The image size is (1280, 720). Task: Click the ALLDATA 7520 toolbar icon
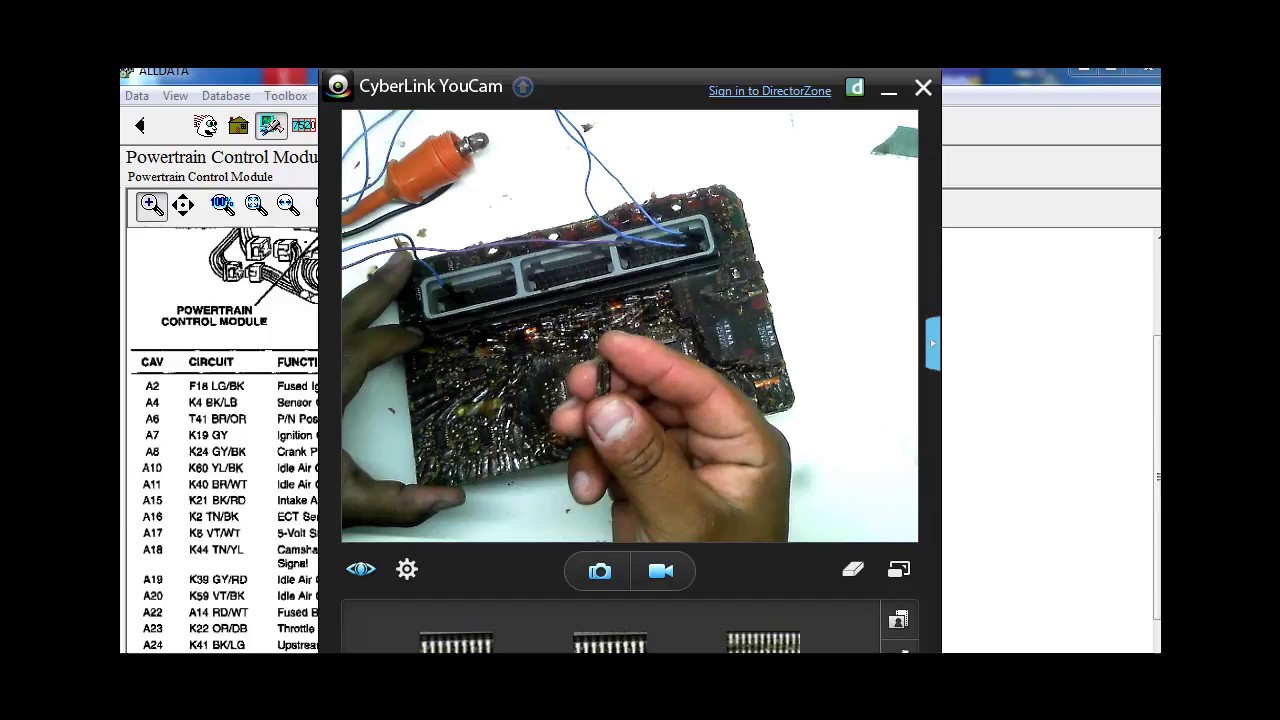click(x=304, y=125)
